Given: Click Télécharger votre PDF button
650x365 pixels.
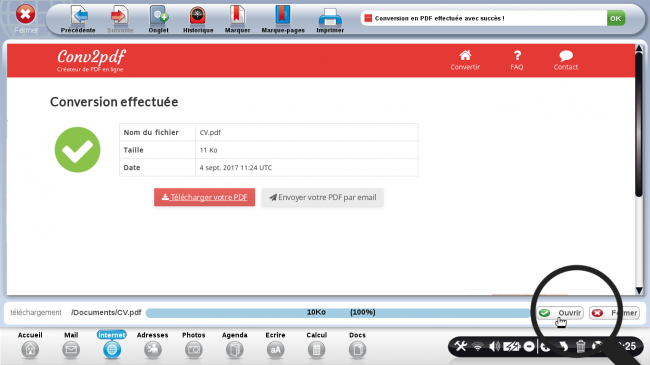Looking at the screenshot, I should tap(204, 197).
